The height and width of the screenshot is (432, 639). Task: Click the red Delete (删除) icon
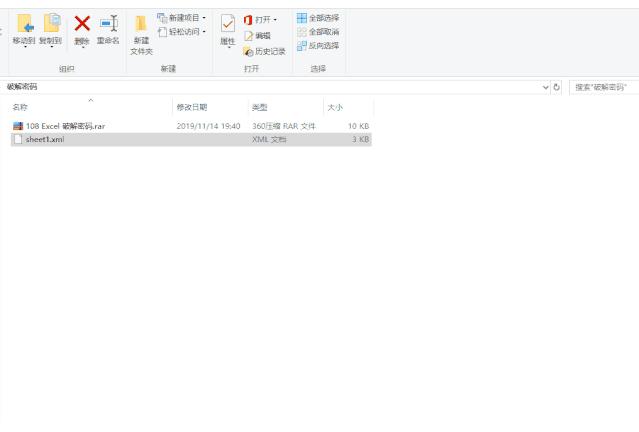(x=82, y=23)
